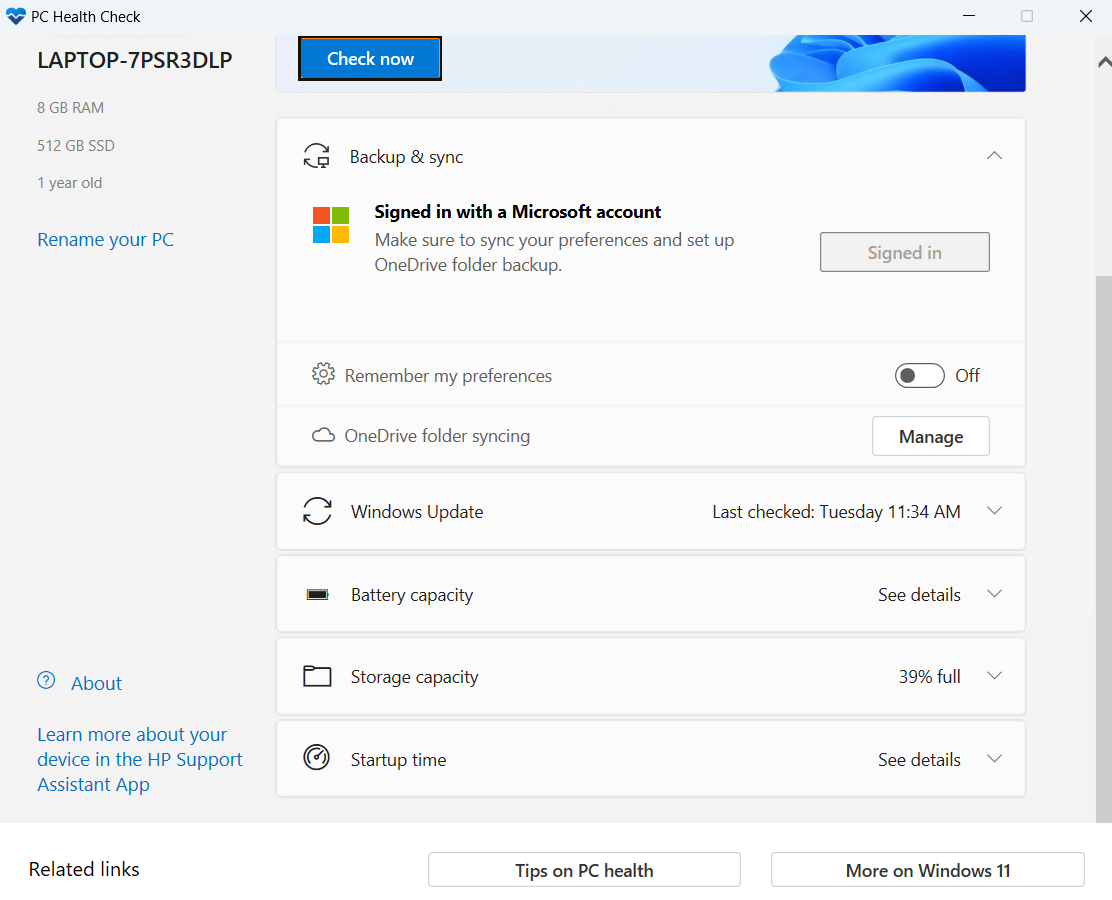Image resolution: width=1112 pixels, height=900 pixels.
Task: Expand the Battery capacity chevron
Action: click(x=994, y=594)
